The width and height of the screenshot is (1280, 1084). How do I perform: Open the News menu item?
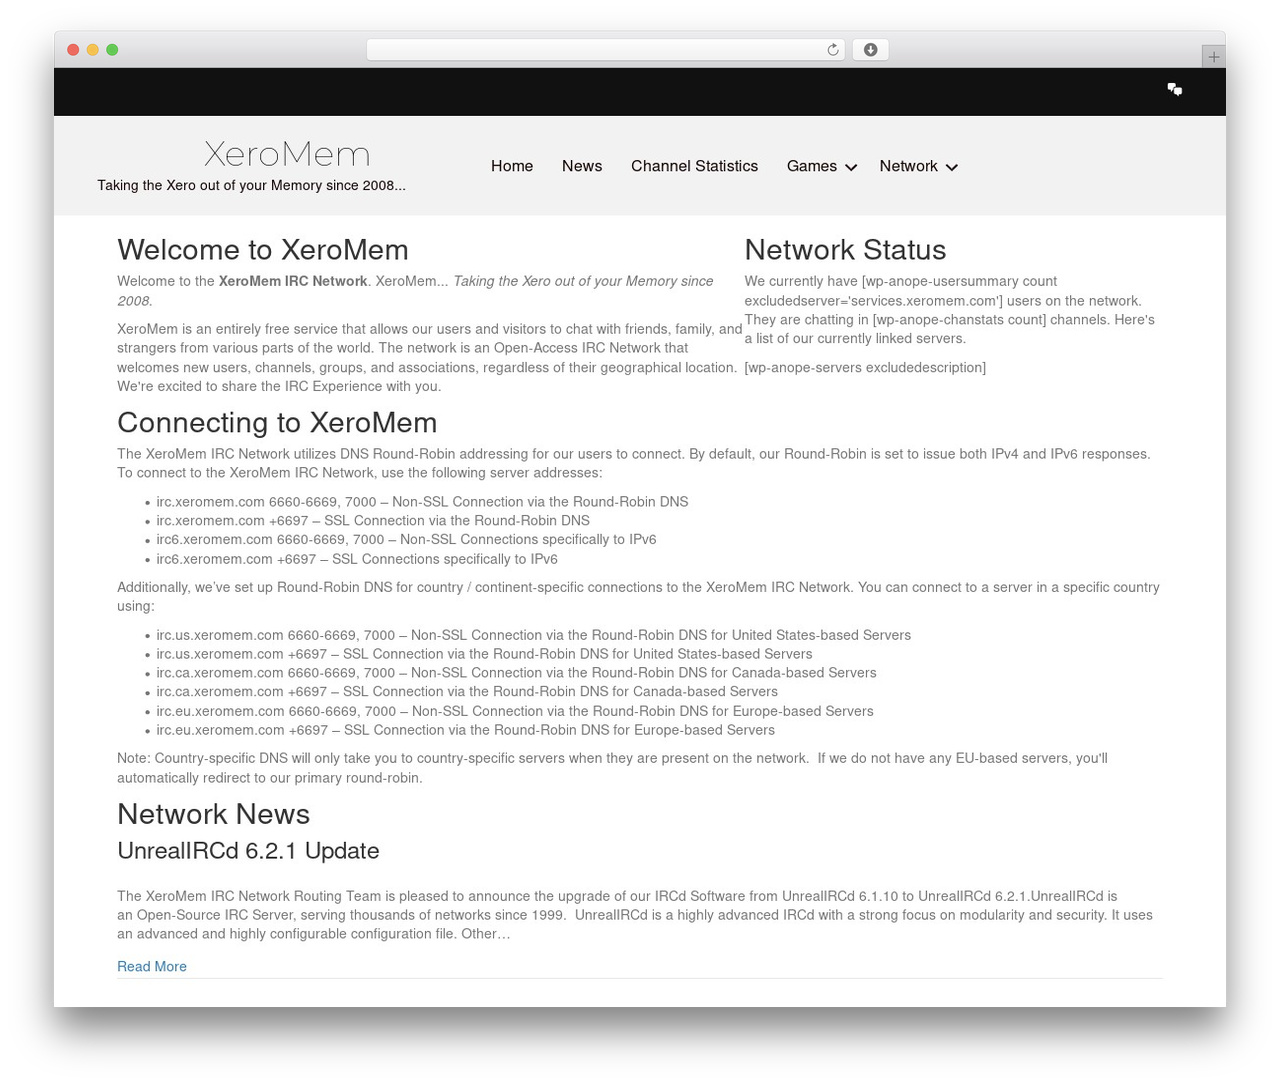coord(582,166)
